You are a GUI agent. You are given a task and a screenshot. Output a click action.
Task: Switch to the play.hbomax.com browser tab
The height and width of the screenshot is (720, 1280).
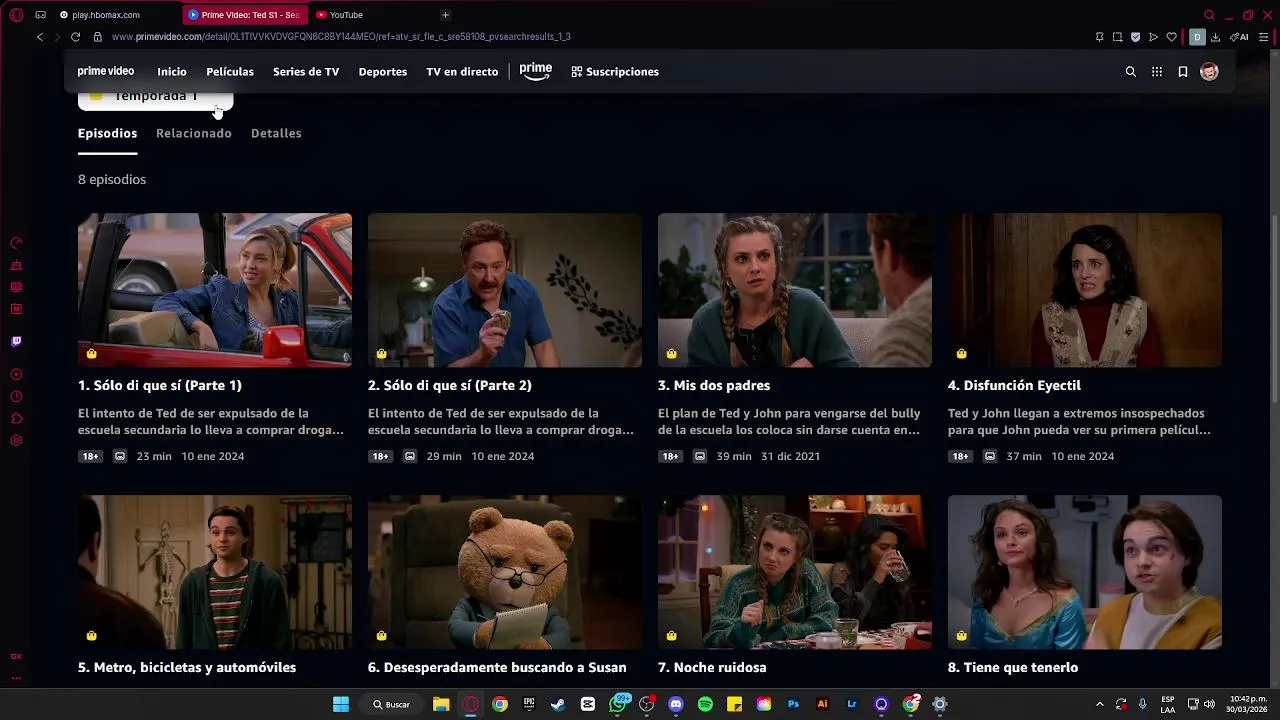click(x=115, y=15)
